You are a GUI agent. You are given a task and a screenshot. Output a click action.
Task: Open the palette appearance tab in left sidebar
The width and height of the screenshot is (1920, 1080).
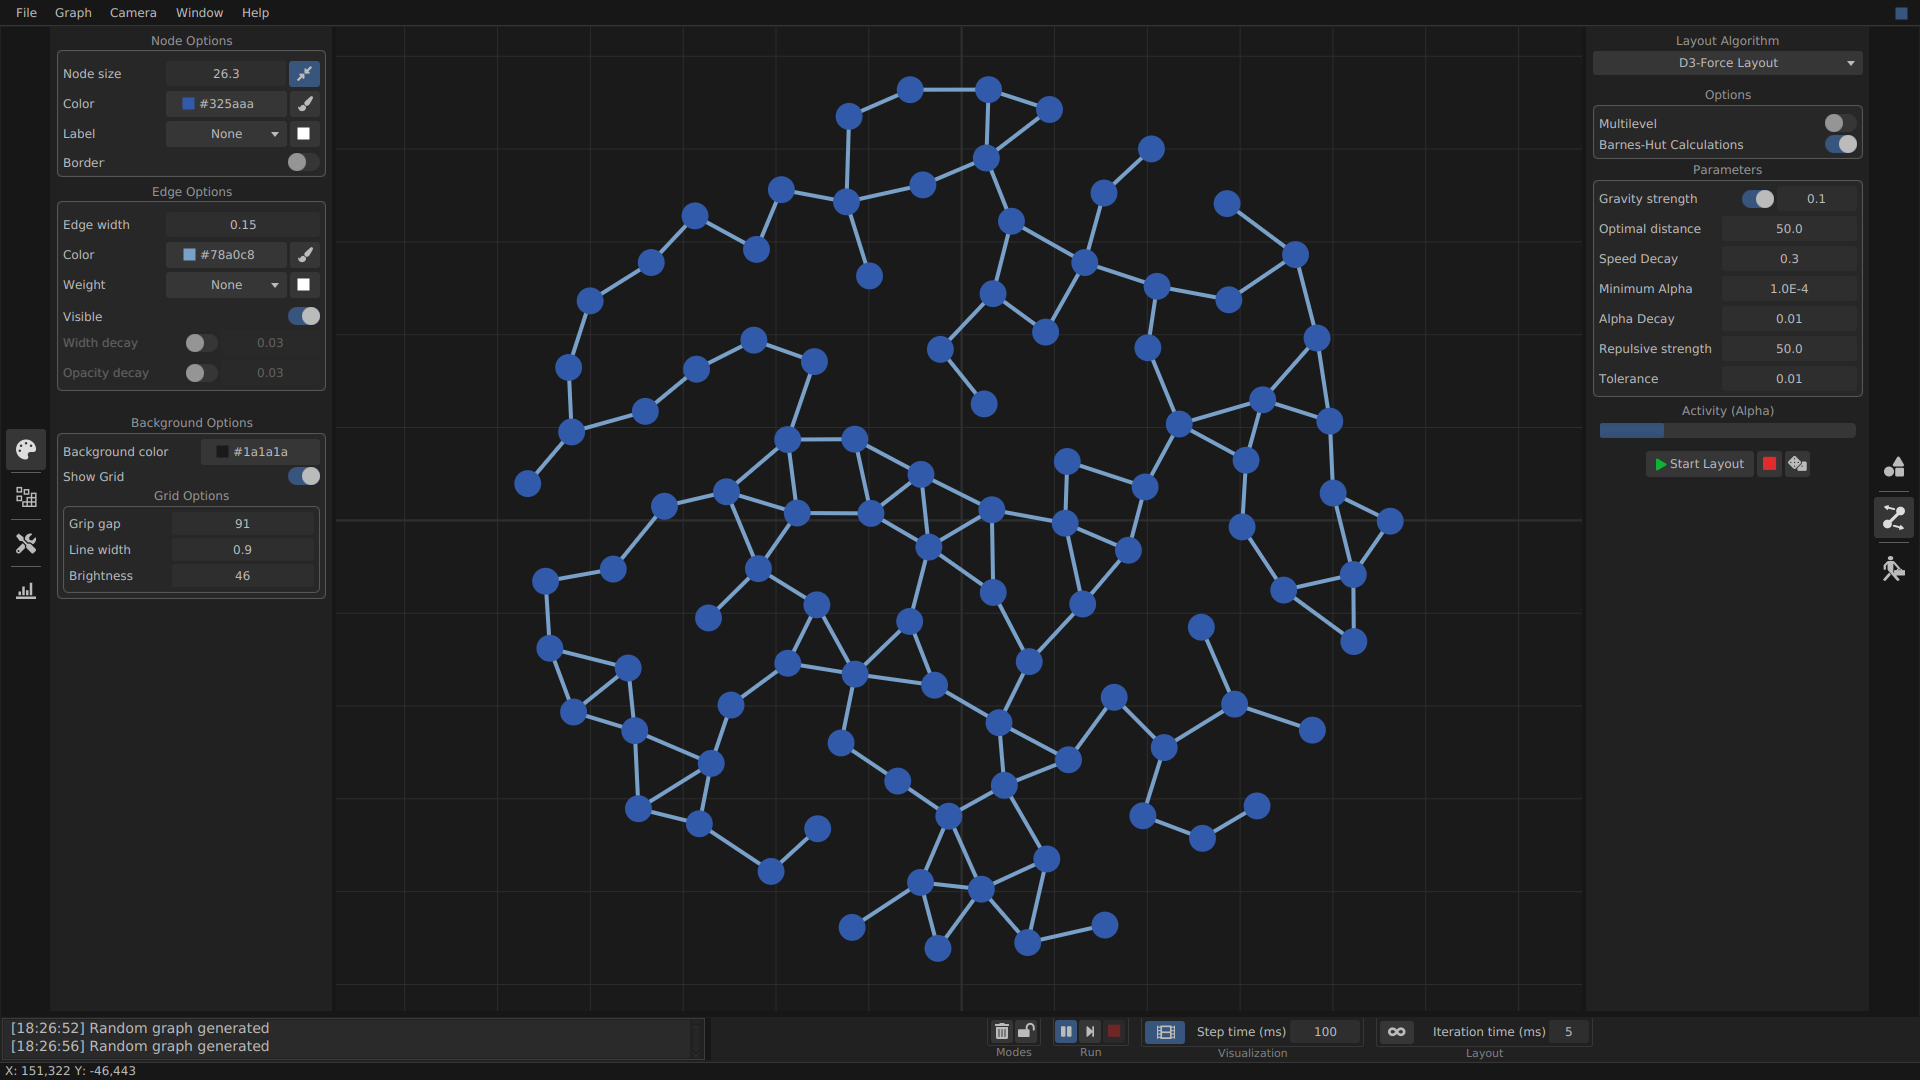tap(26, 450)
